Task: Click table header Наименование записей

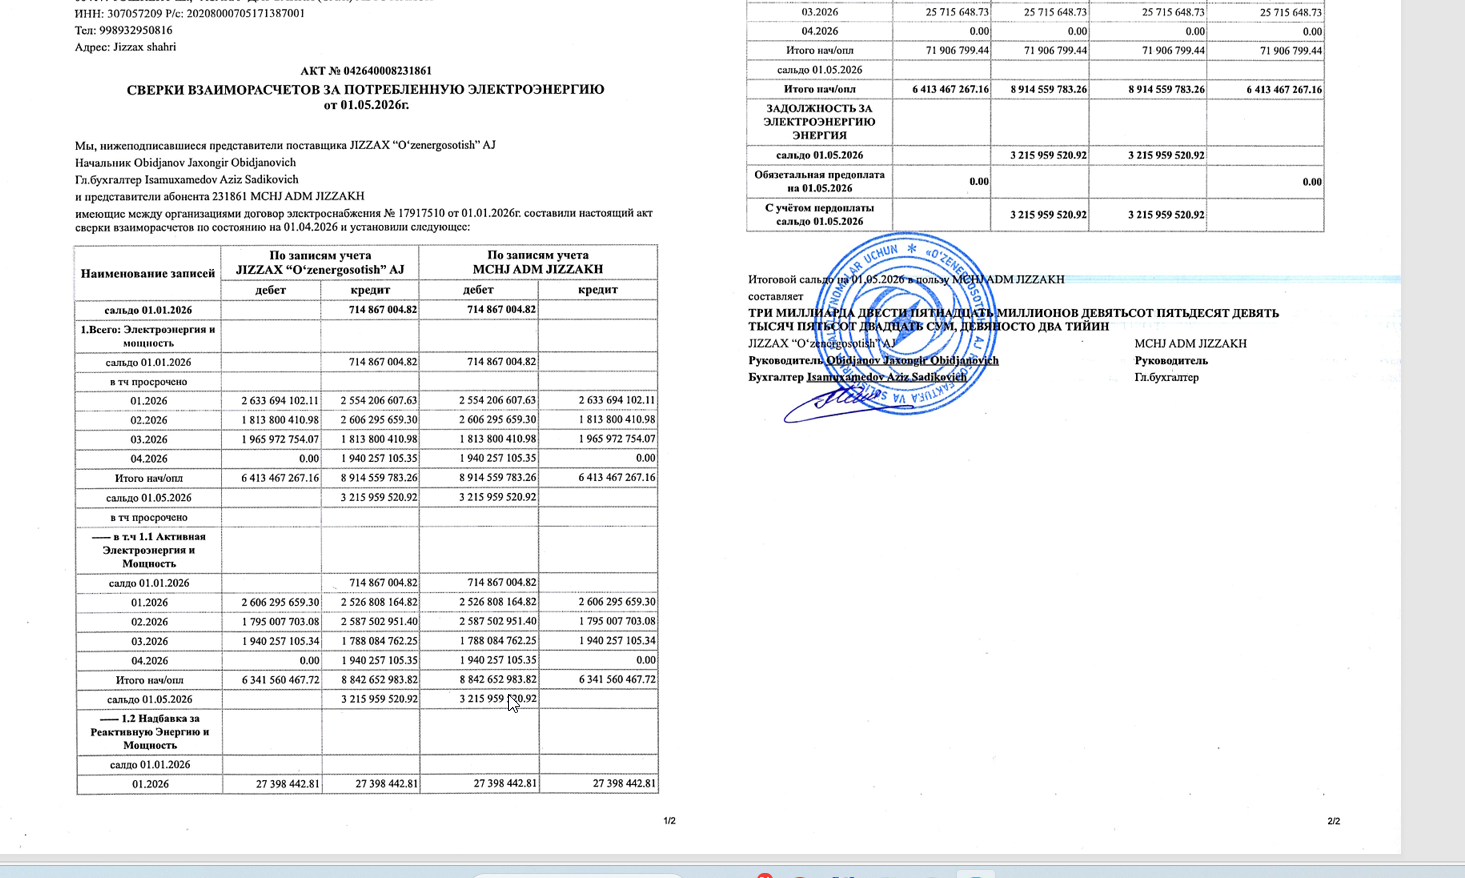Action: point(148,273)
